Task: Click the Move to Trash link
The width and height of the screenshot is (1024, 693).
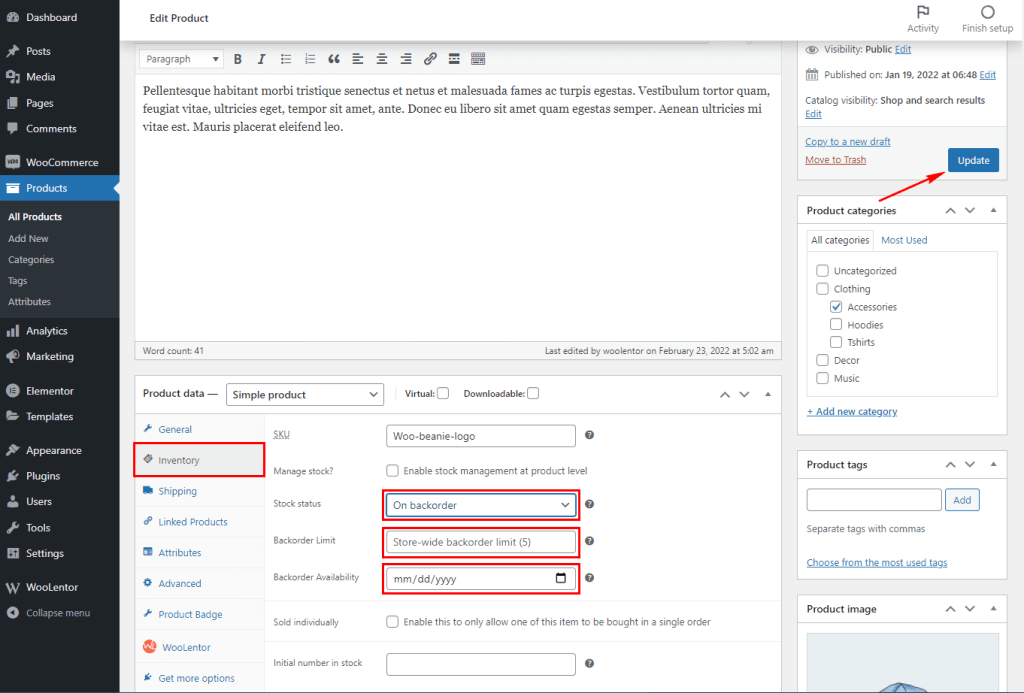Action: tap(835, 159)
